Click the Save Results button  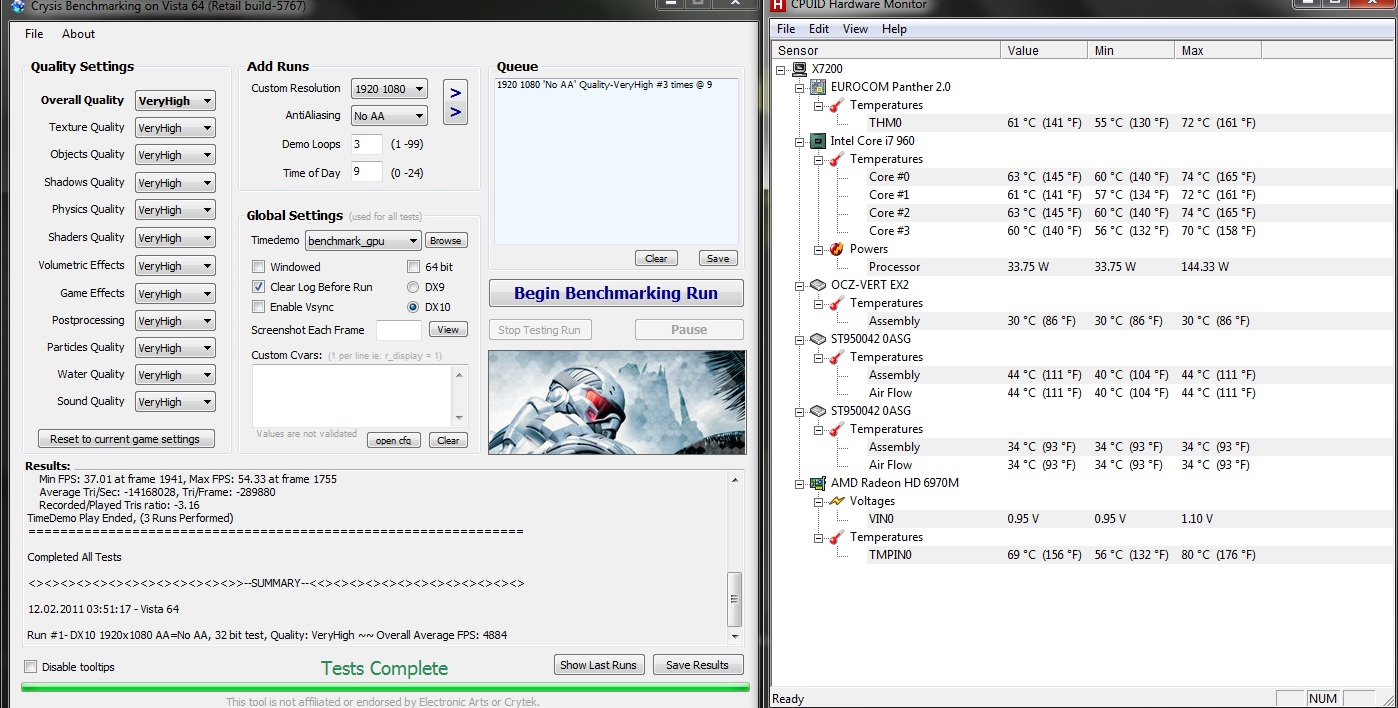click(698, 665)
